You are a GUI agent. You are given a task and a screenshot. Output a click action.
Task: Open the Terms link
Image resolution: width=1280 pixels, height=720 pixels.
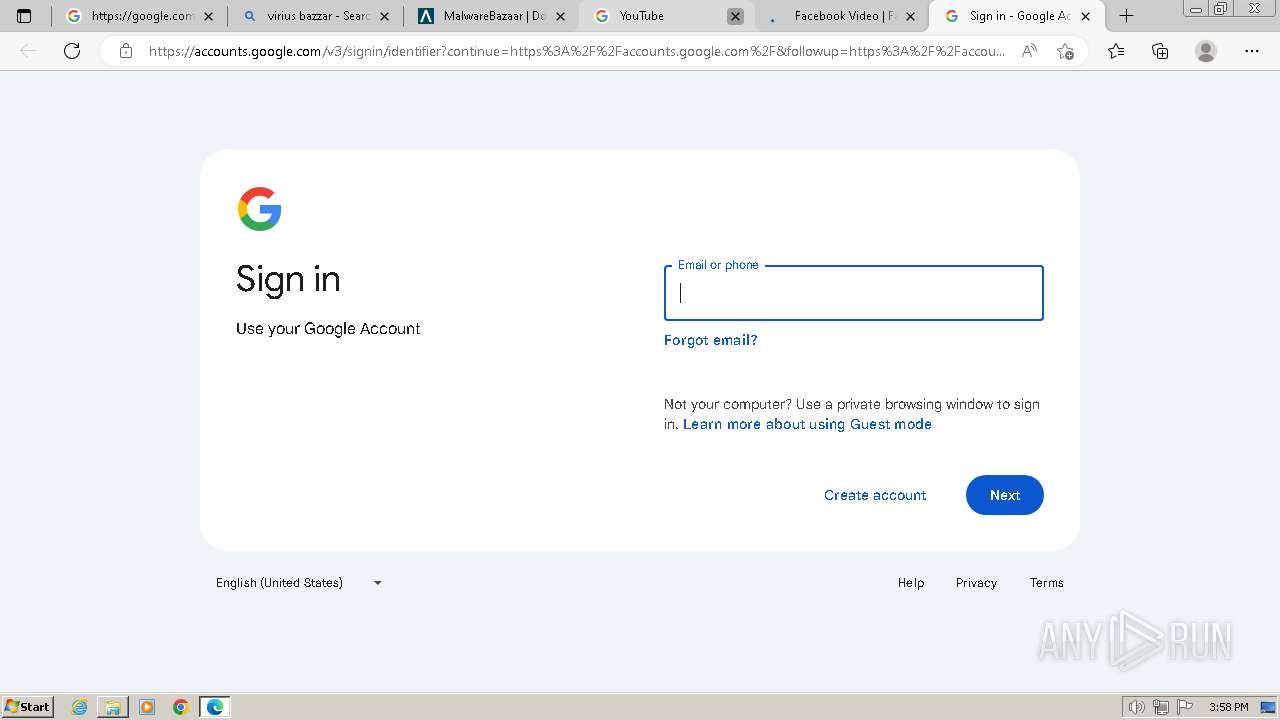[1046, 583]
